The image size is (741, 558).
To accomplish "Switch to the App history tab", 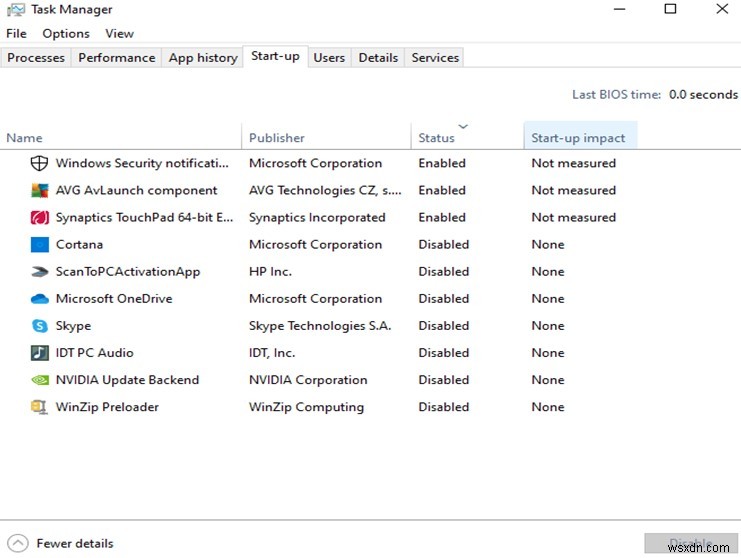I will point(203,58).
